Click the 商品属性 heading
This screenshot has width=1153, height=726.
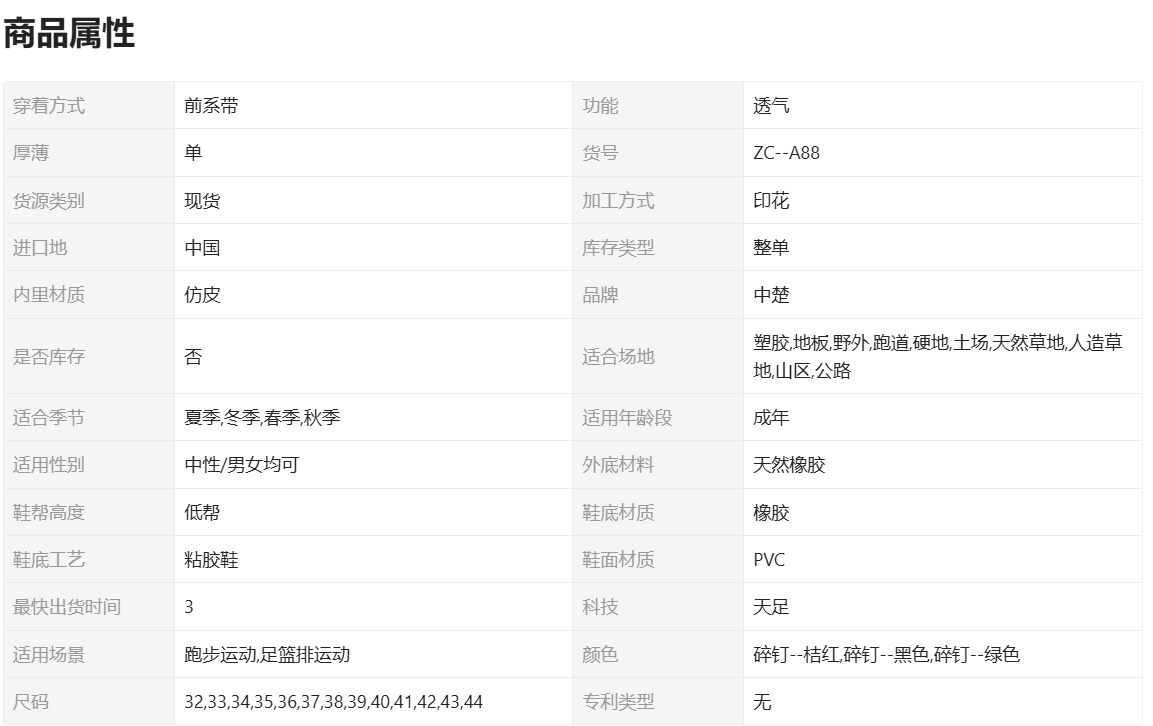point(69,35)
